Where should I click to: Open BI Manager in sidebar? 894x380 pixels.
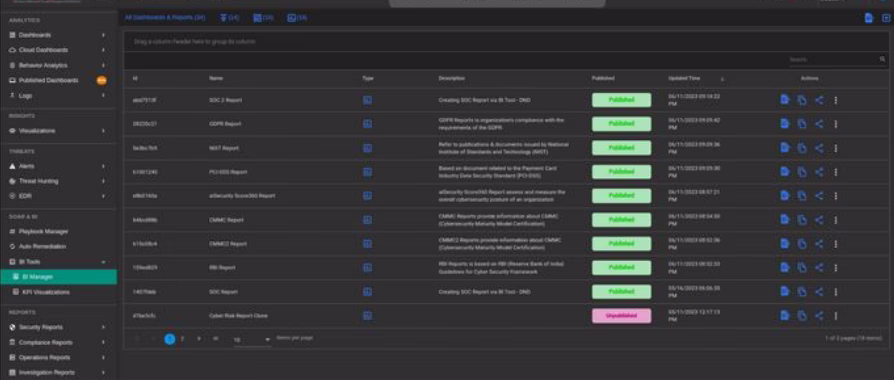click(x=58, y=277)
